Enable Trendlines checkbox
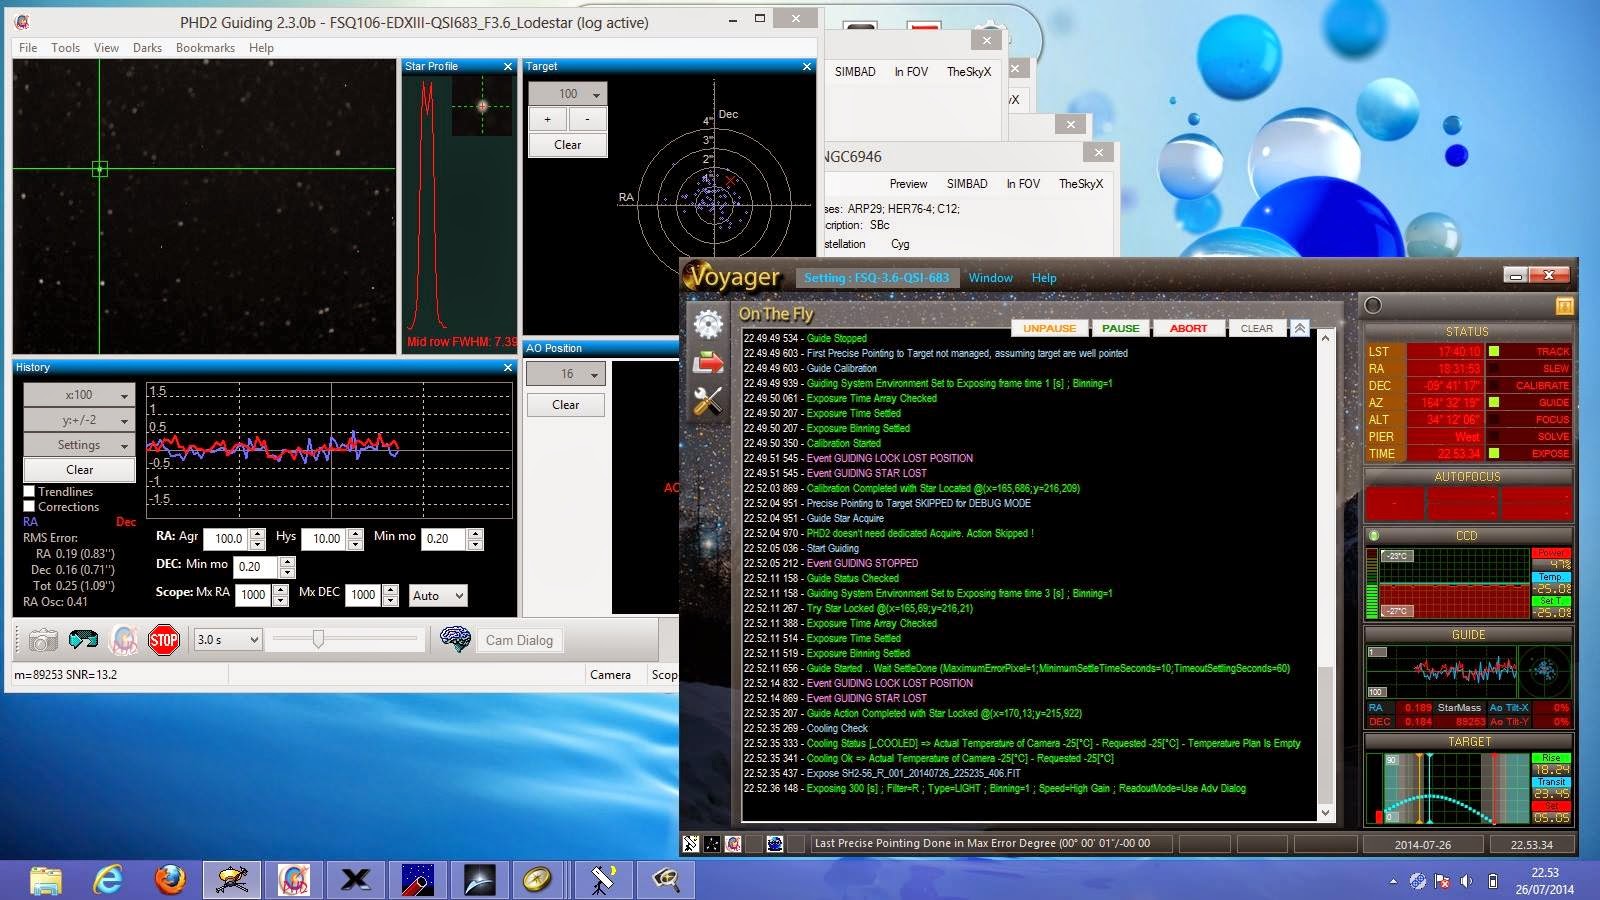Screen dimensions: 1600x900 pyautogui.click(x=29, y=492)
